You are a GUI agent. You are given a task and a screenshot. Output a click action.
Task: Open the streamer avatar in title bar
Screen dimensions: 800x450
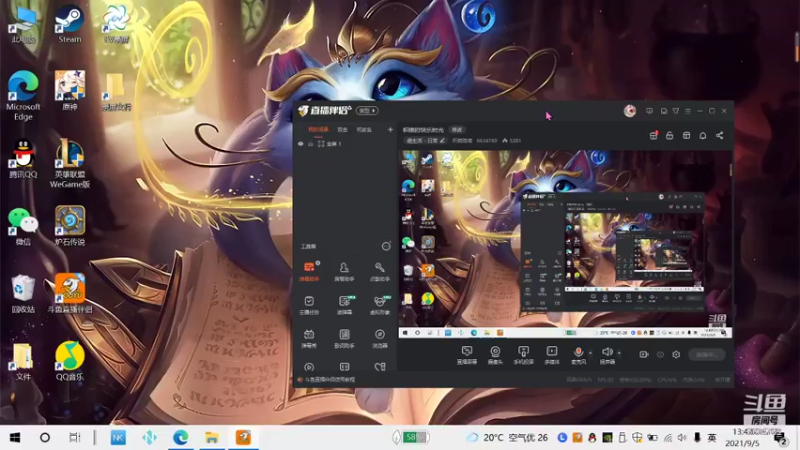pos(630,111)
